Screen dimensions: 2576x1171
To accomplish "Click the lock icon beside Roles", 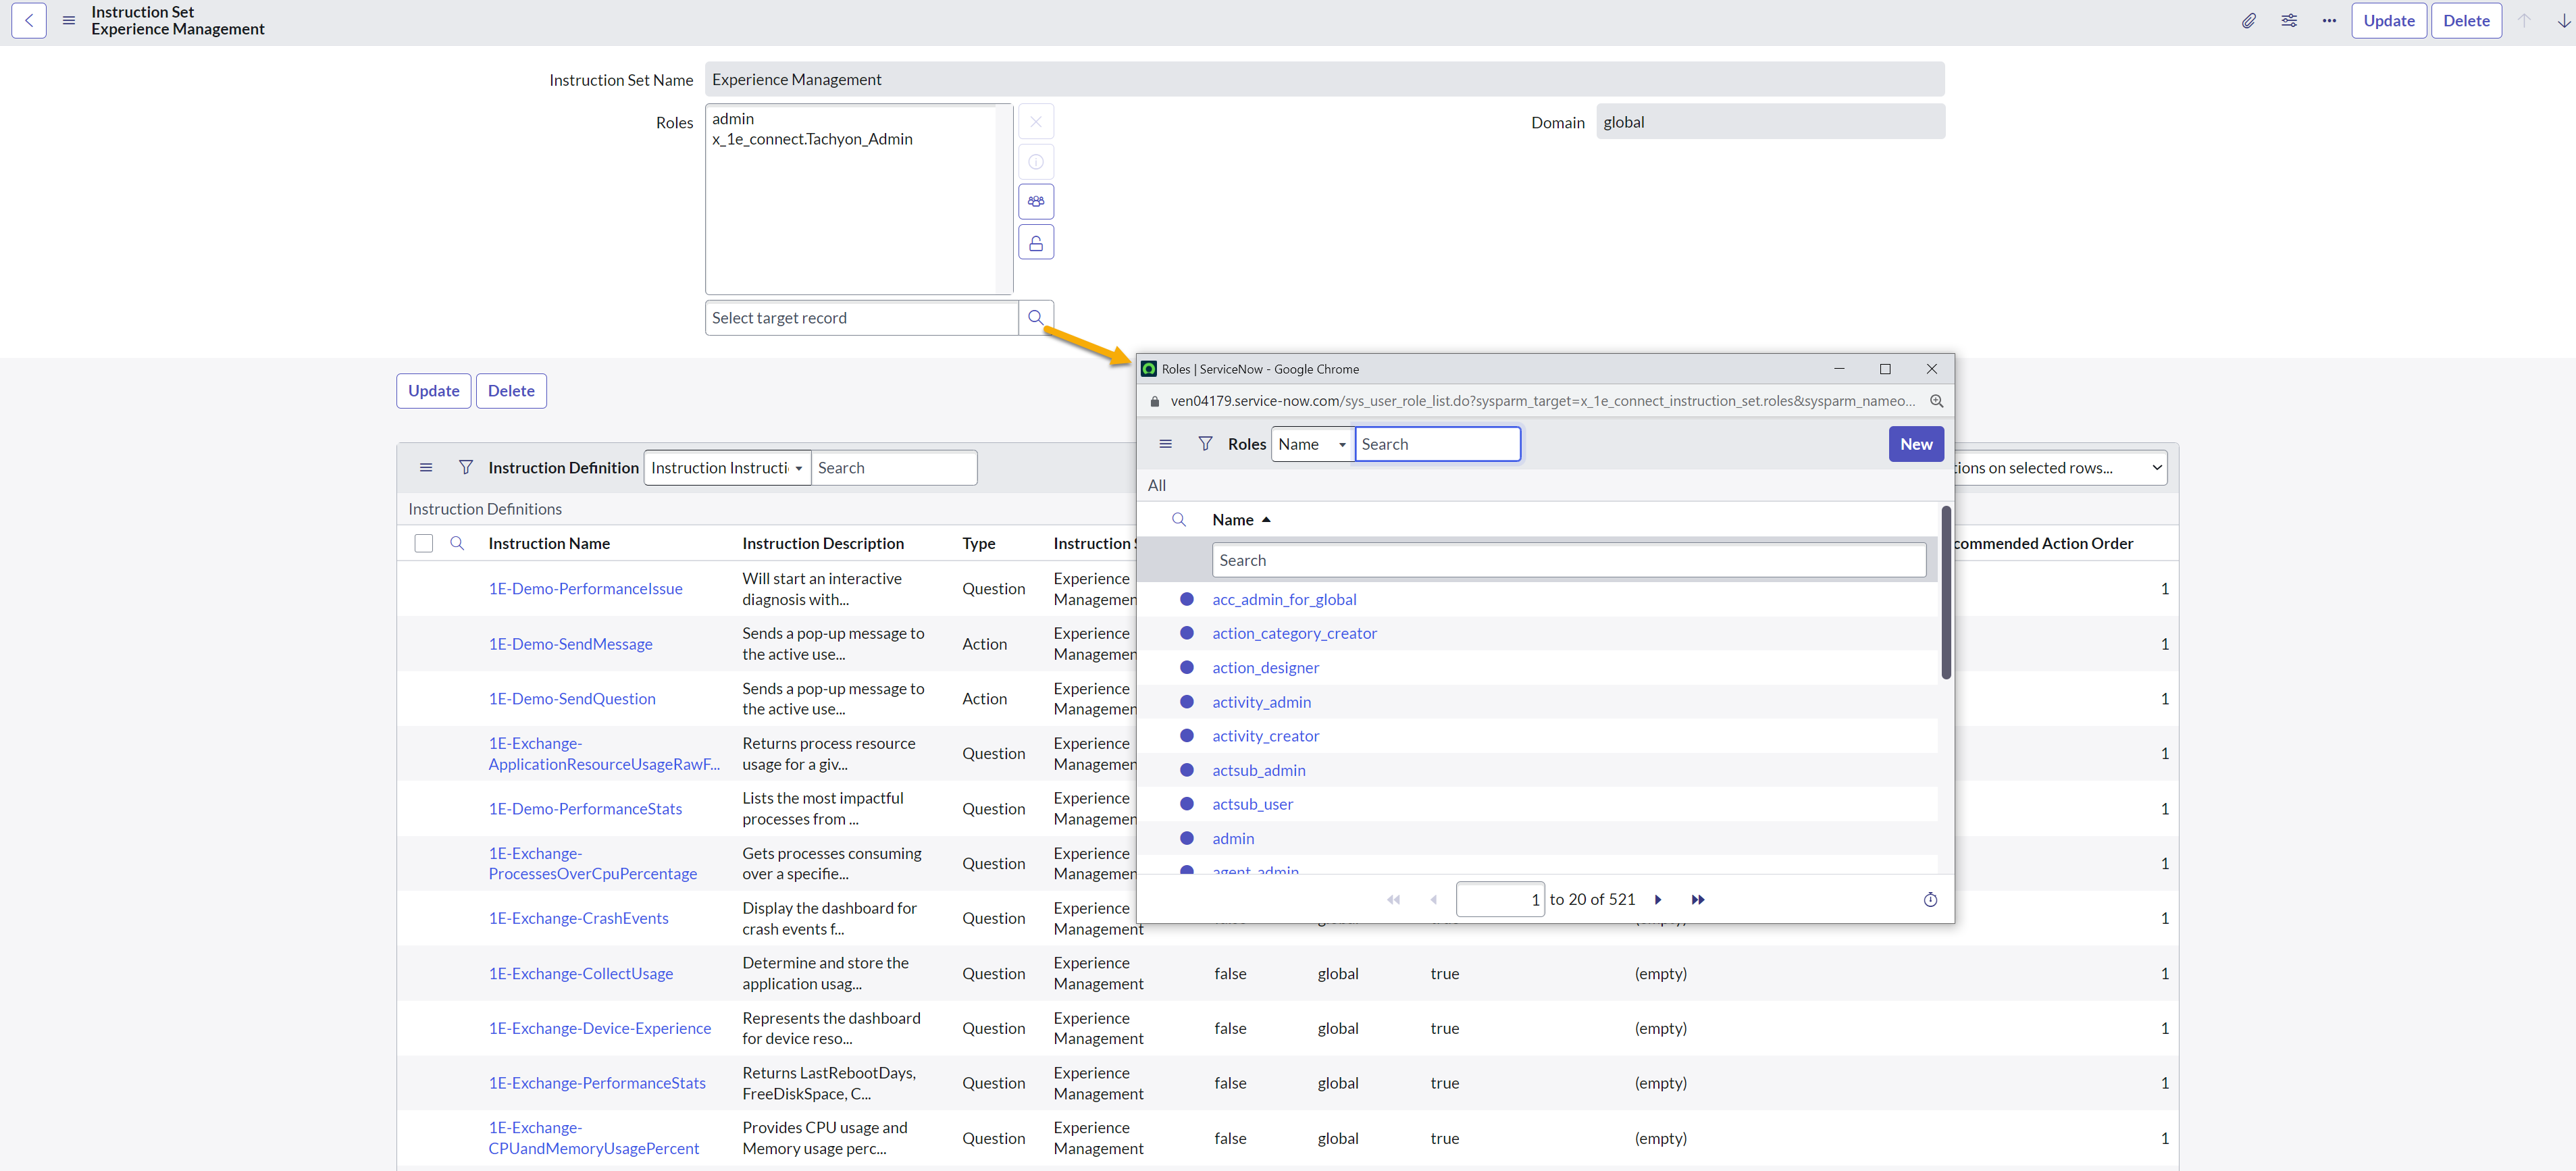I will [x=1035, y=243].
